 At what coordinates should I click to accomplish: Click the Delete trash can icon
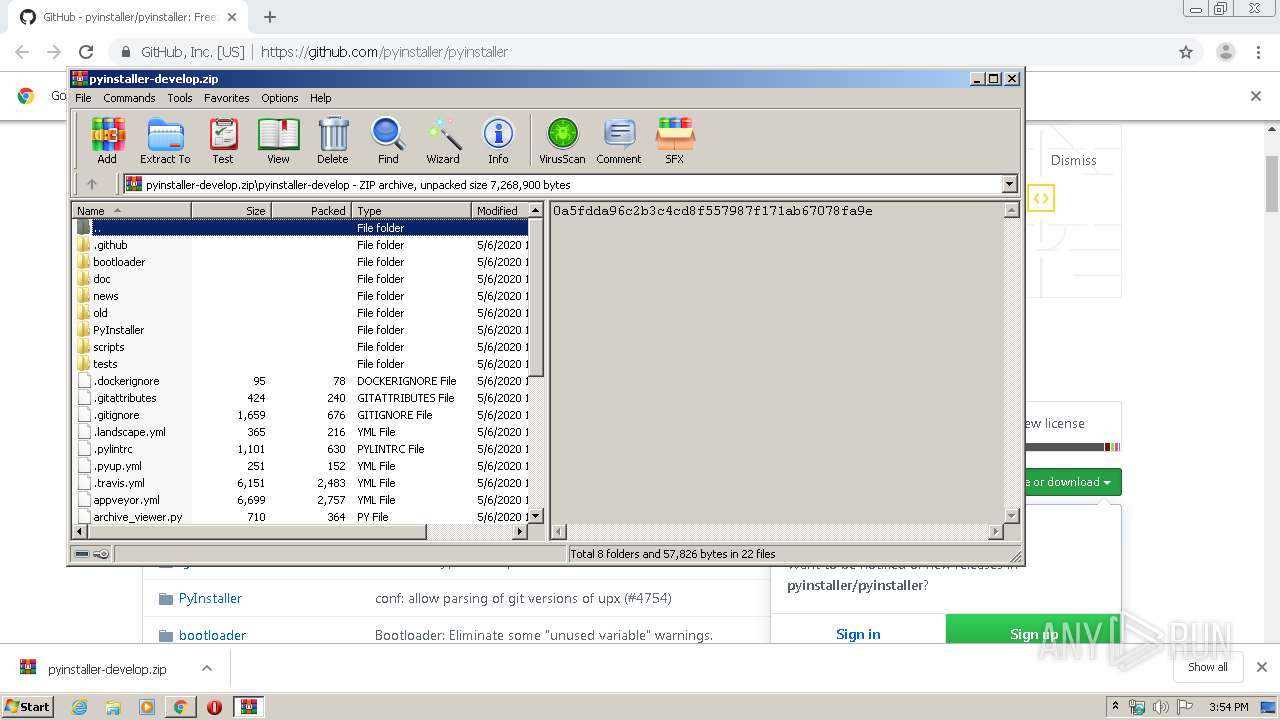point(333,141)
